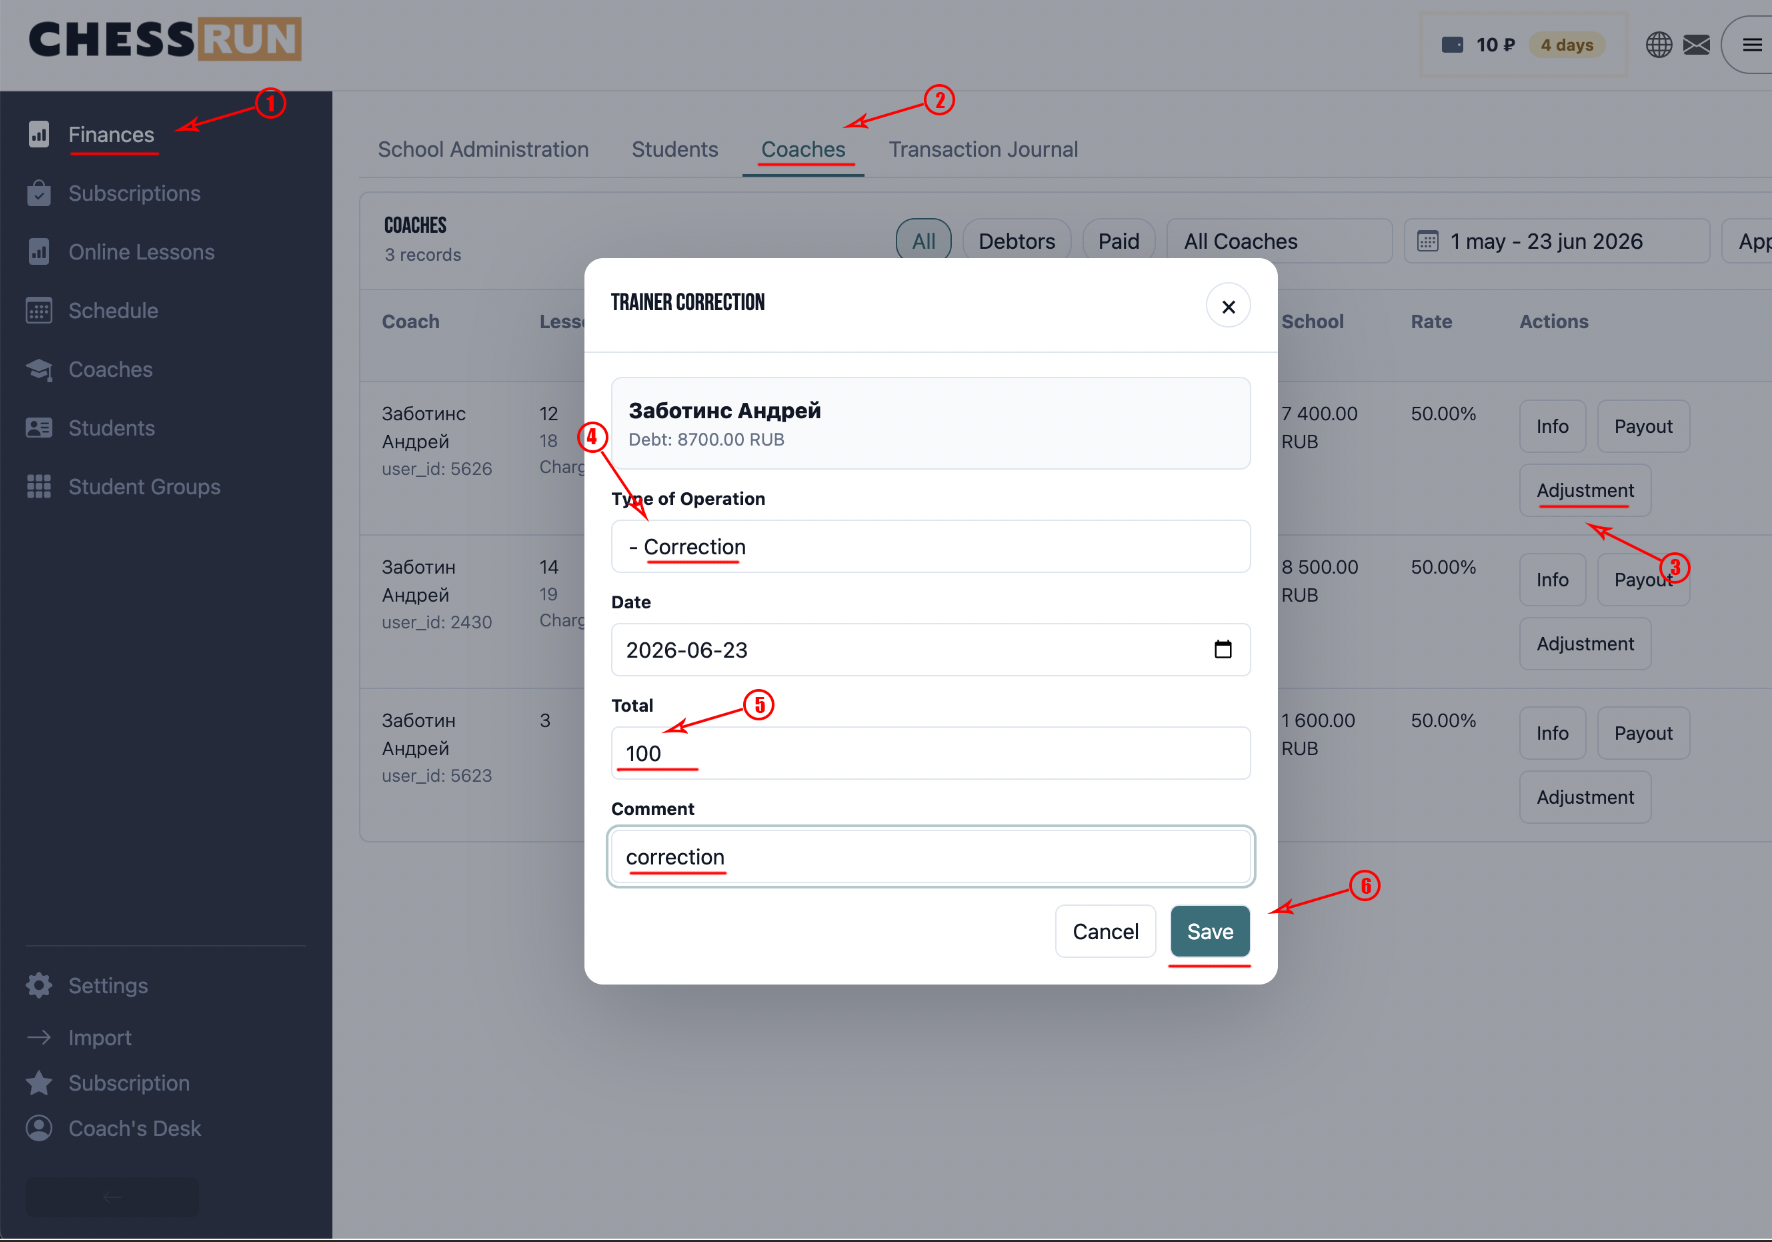
Task: Click the Online Lessons icon
Action: pos(39,252)
